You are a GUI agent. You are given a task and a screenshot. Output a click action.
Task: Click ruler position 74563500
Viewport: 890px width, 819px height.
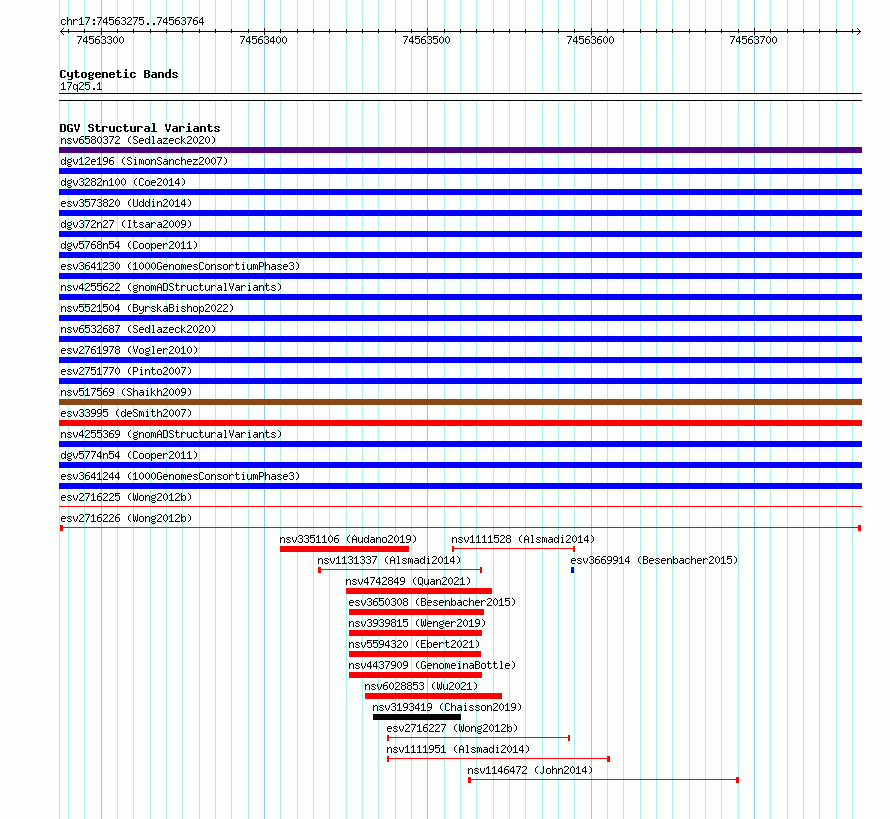tap(426, 40)
